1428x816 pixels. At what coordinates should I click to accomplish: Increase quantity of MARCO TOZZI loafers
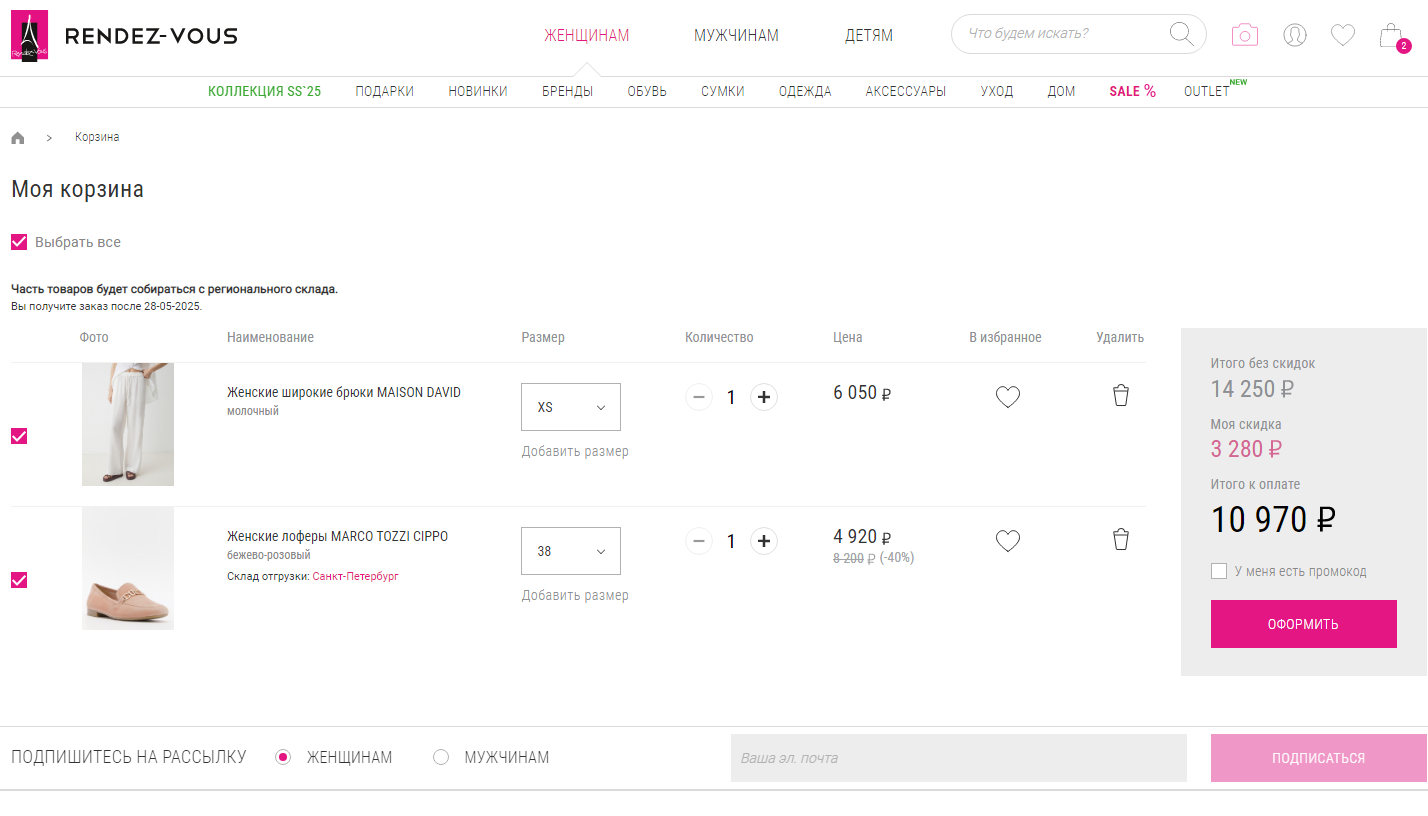(x=764, y=541)
